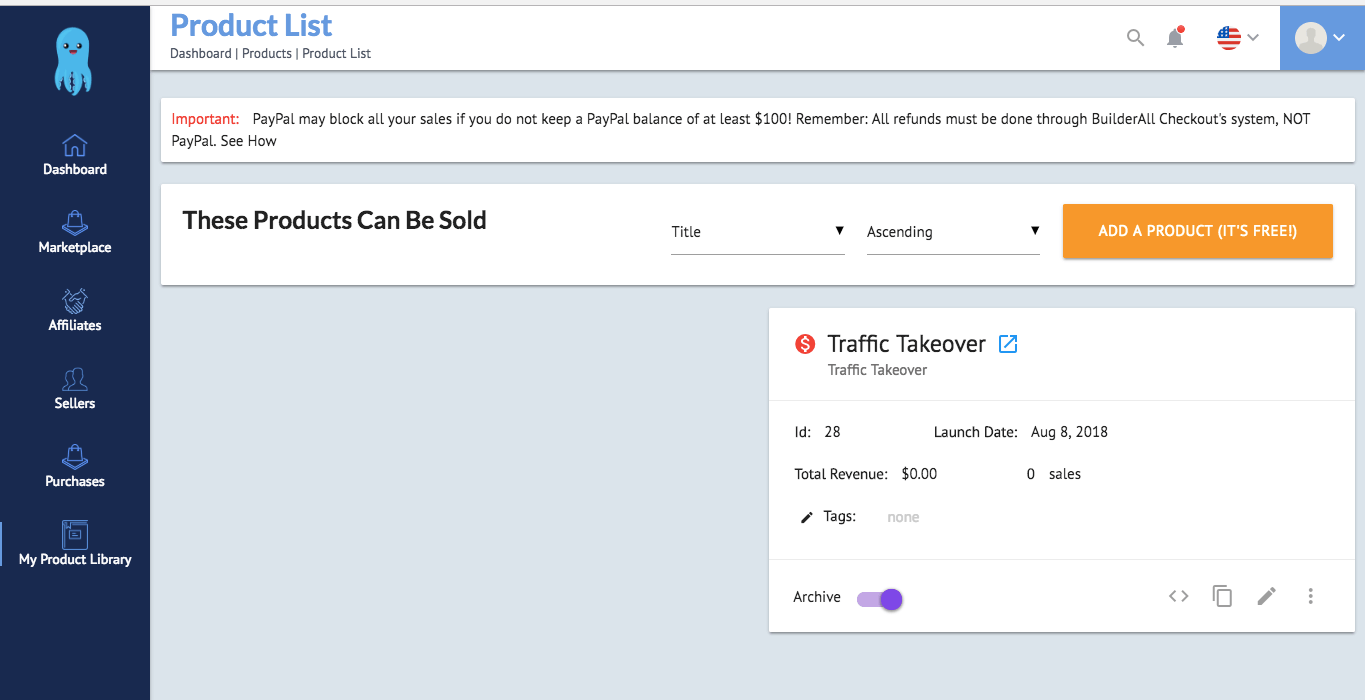The image size is (1365, 700).
Task: Select My Product Library
Action: pyautogui.click(x=75, y=544)
